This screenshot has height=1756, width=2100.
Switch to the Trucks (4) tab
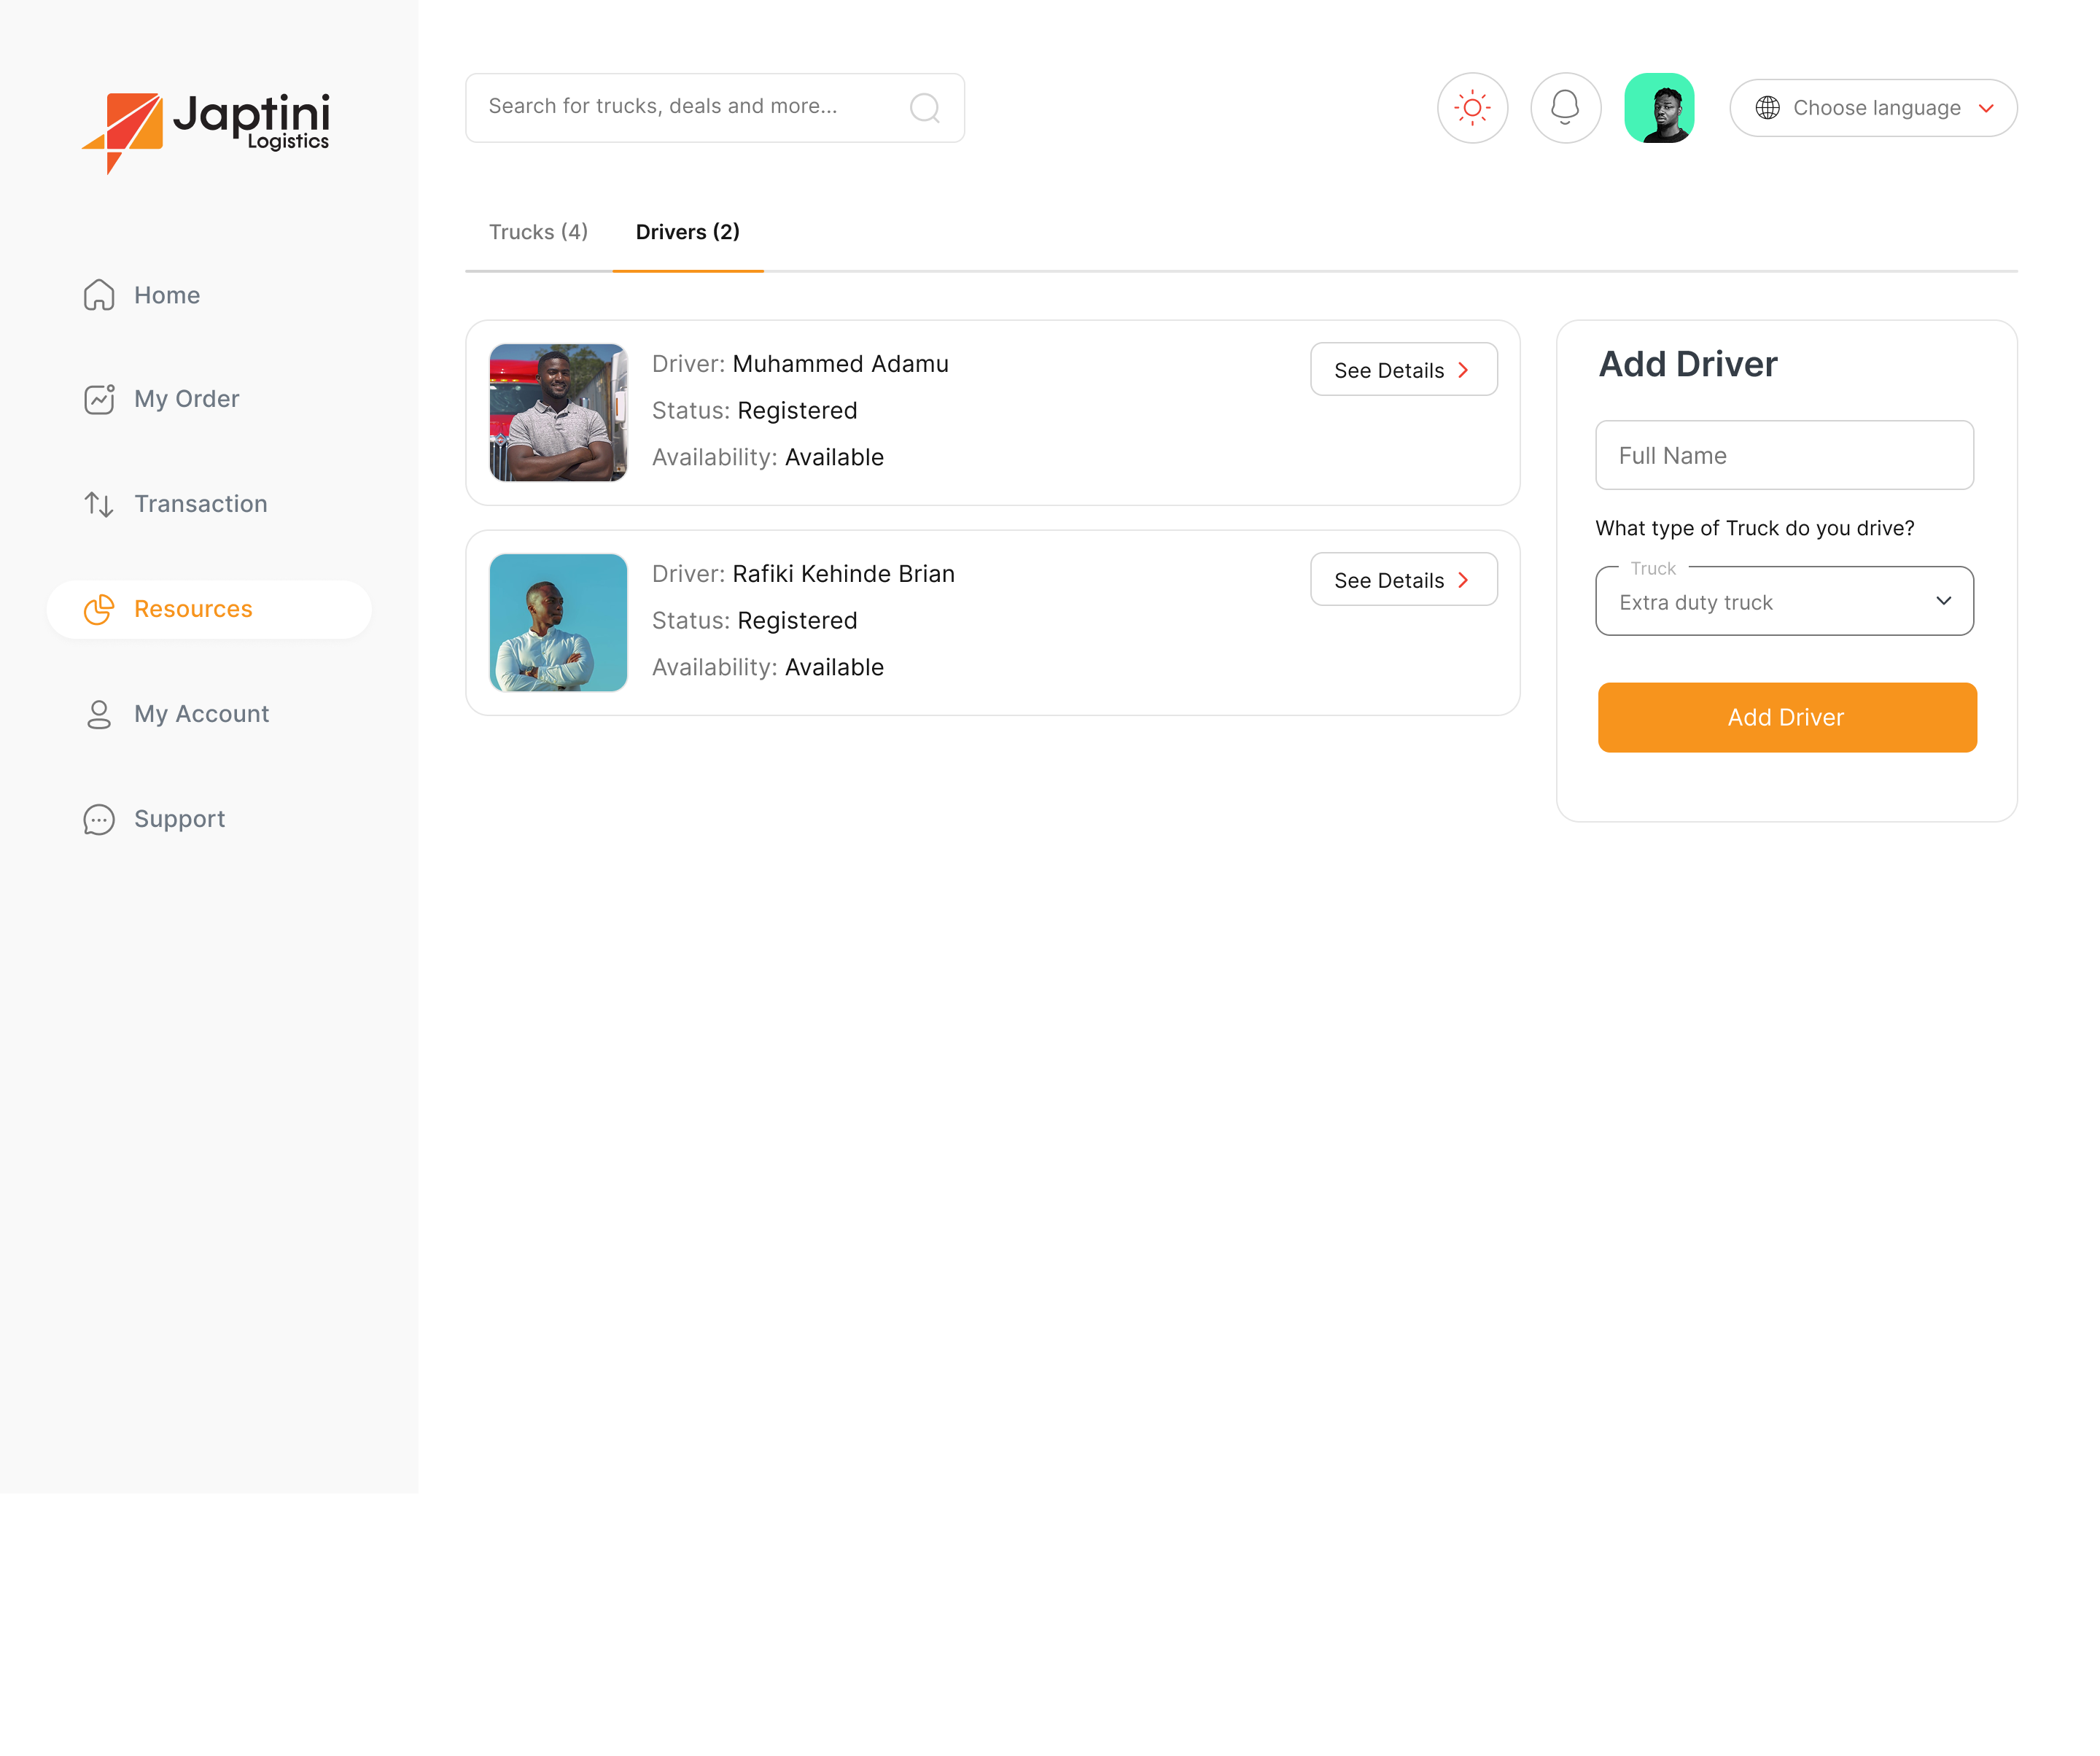(538, 232)
